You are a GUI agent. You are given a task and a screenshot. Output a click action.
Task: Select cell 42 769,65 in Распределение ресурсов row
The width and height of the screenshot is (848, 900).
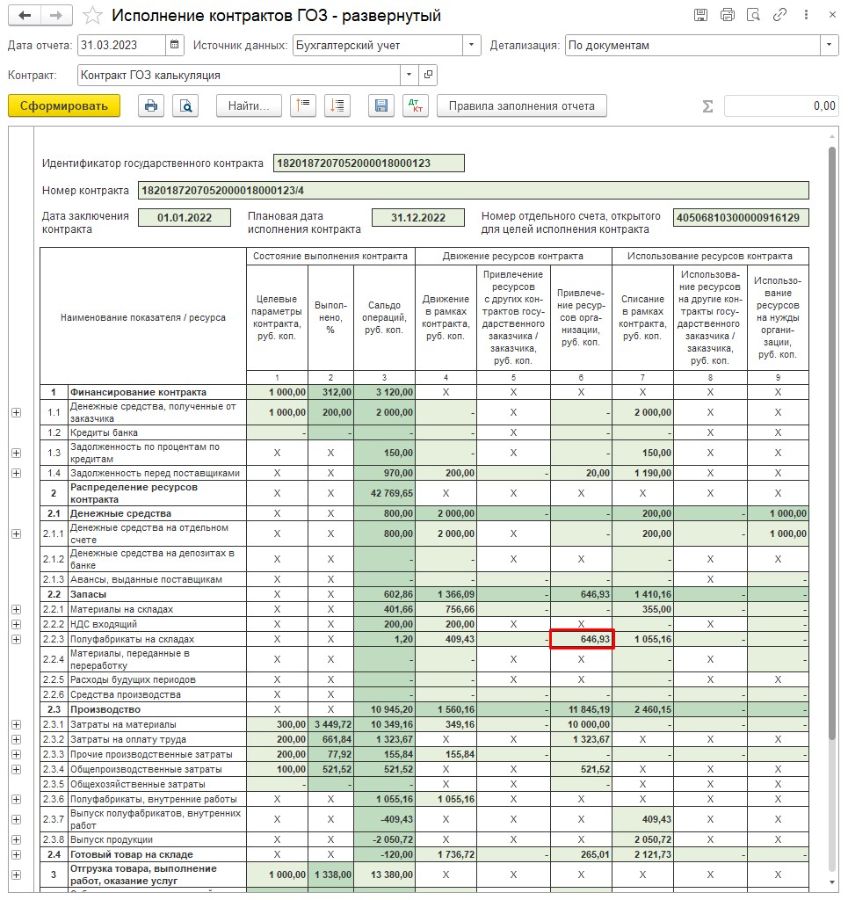pyautogui.click(x=384, y=493)
